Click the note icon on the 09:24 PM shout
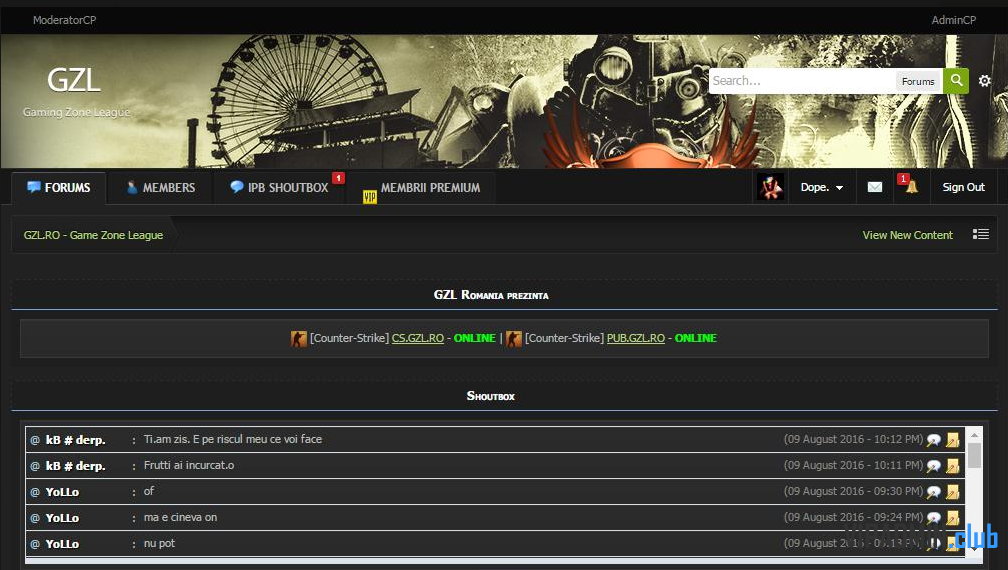The height and width of the screenshot is (570, 1008). pyautogui.click(x=953, y=518)
